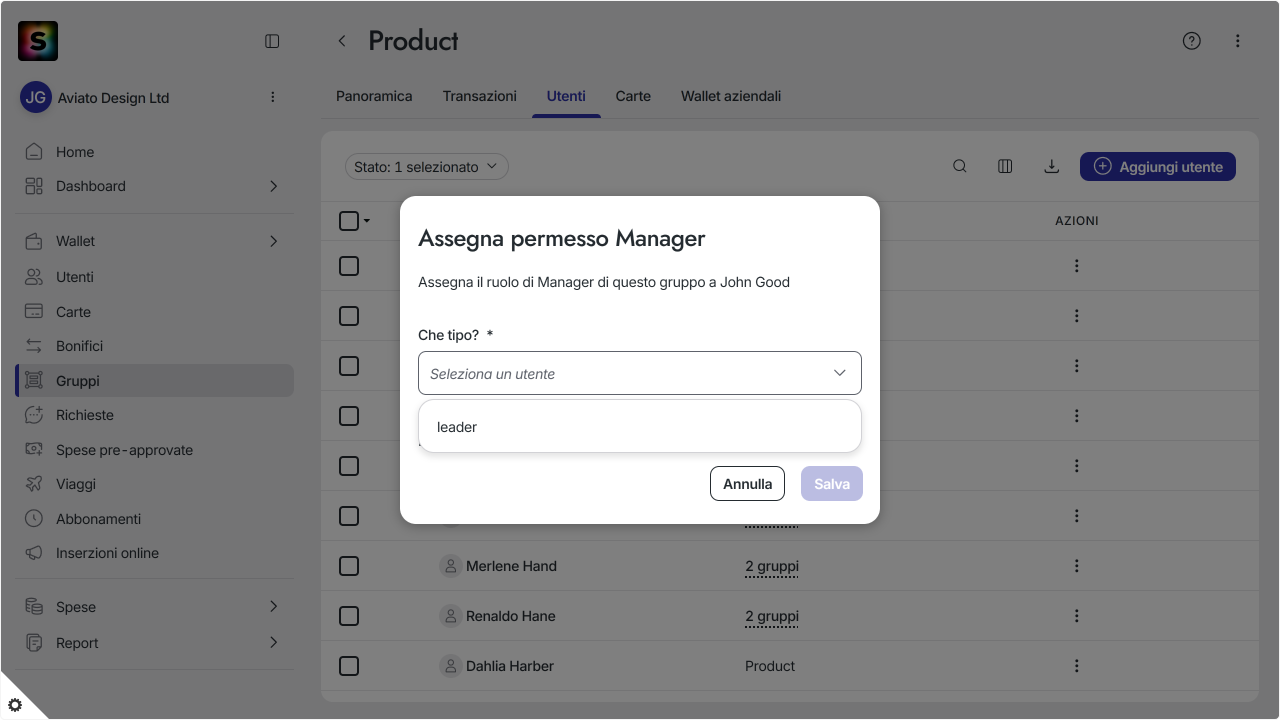Screen dimensions: 1280x720
Task: Open Richieste in the sidebar
Action: (155, 415)
